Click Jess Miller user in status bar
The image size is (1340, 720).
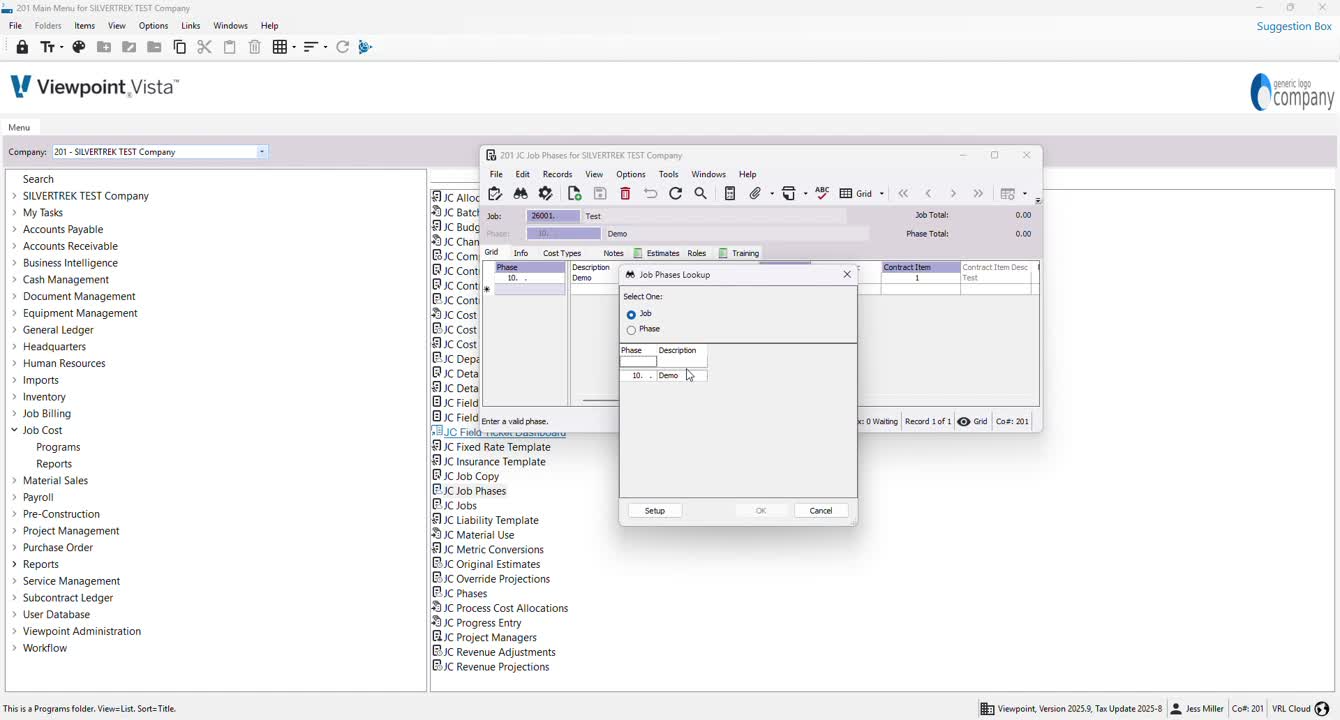1197,709
